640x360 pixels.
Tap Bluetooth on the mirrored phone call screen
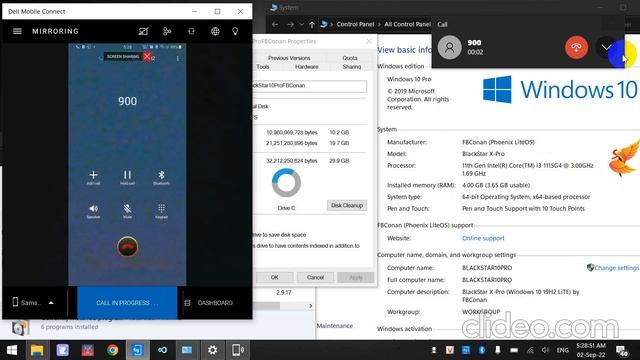click(x=161, y=177)
